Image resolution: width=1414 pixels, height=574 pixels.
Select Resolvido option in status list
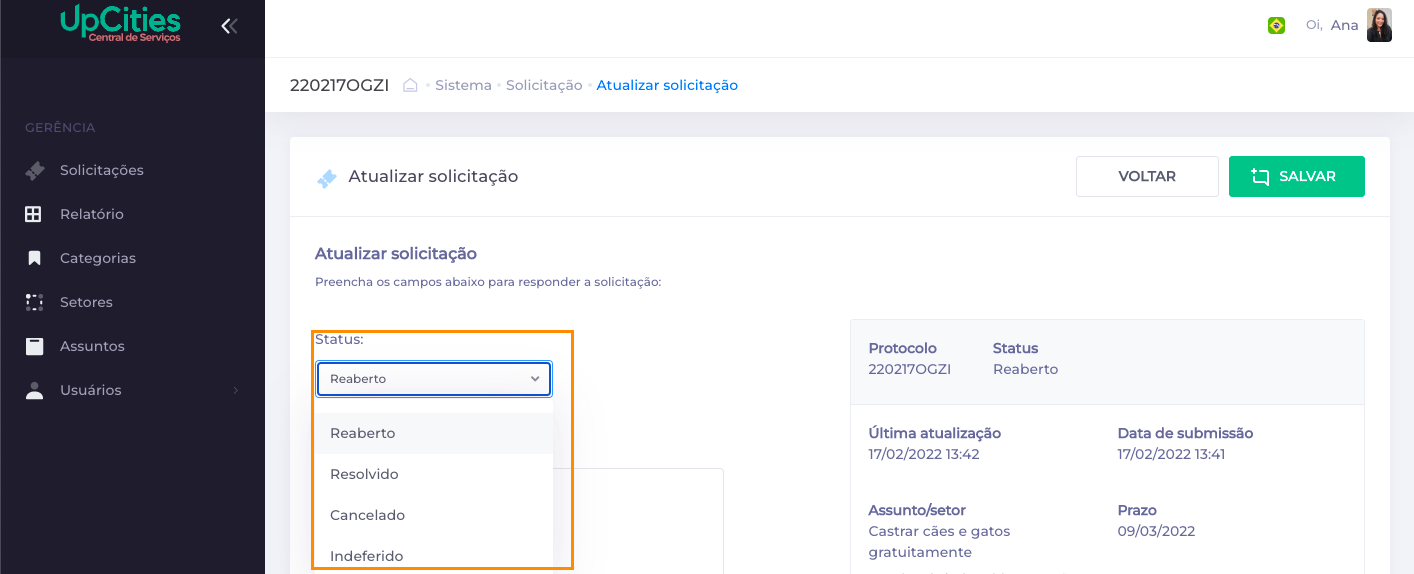click(434, 474)
